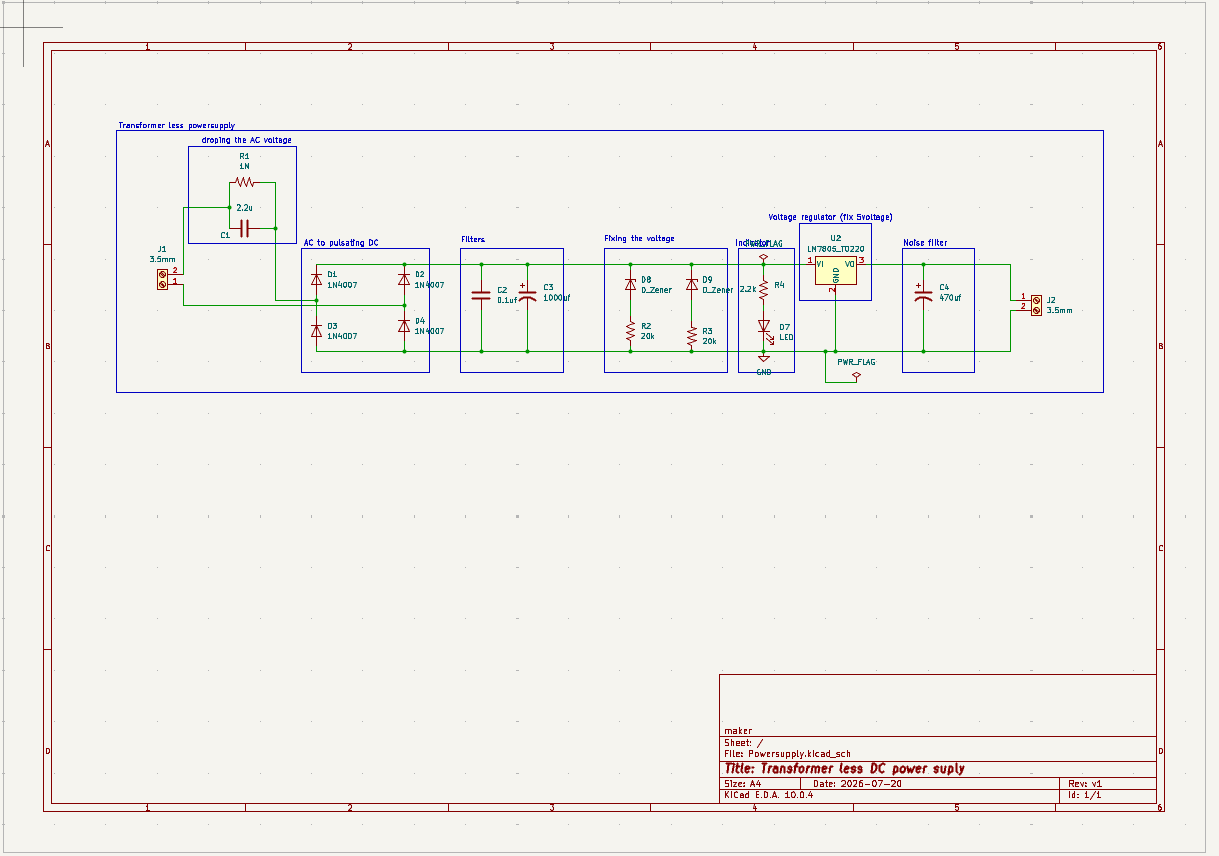This screenshot has height=856, width=1219.
Task: Click the 'AC to pulsating DC' label
Action: pos(341,243)
